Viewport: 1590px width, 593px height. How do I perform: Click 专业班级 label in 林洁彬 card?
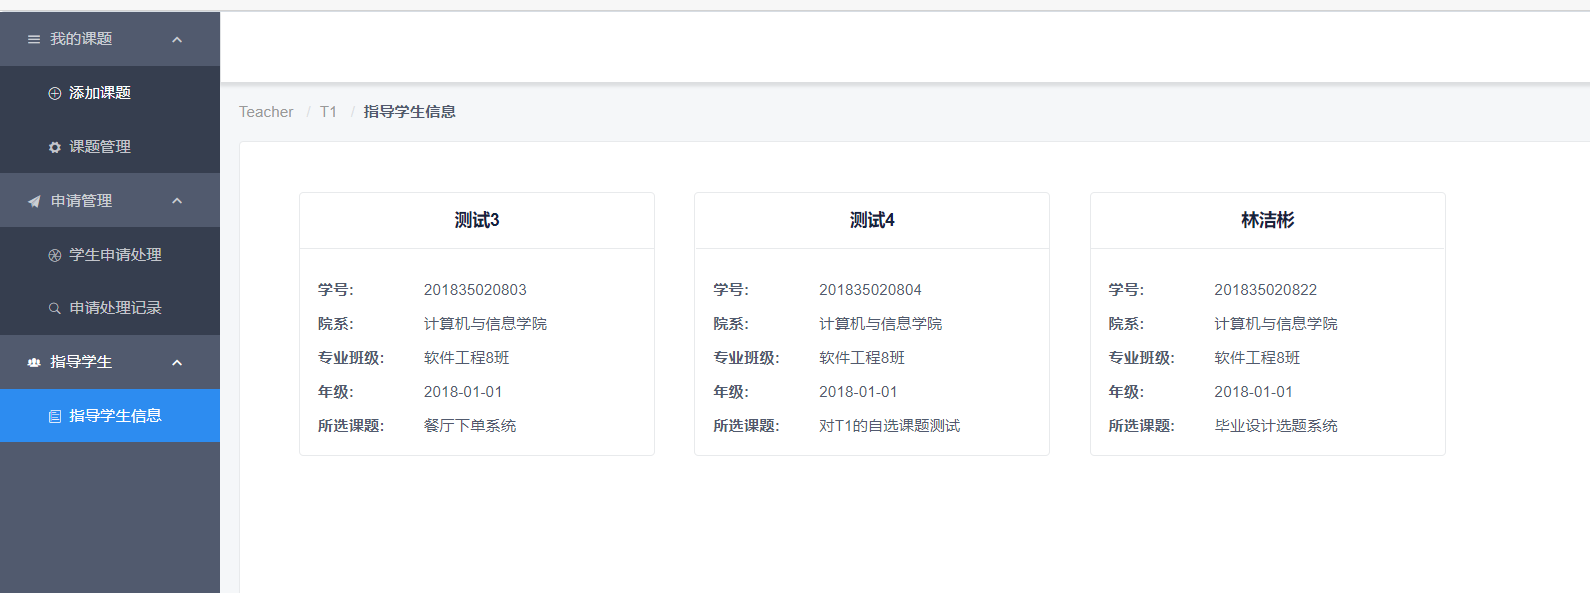1141,358
